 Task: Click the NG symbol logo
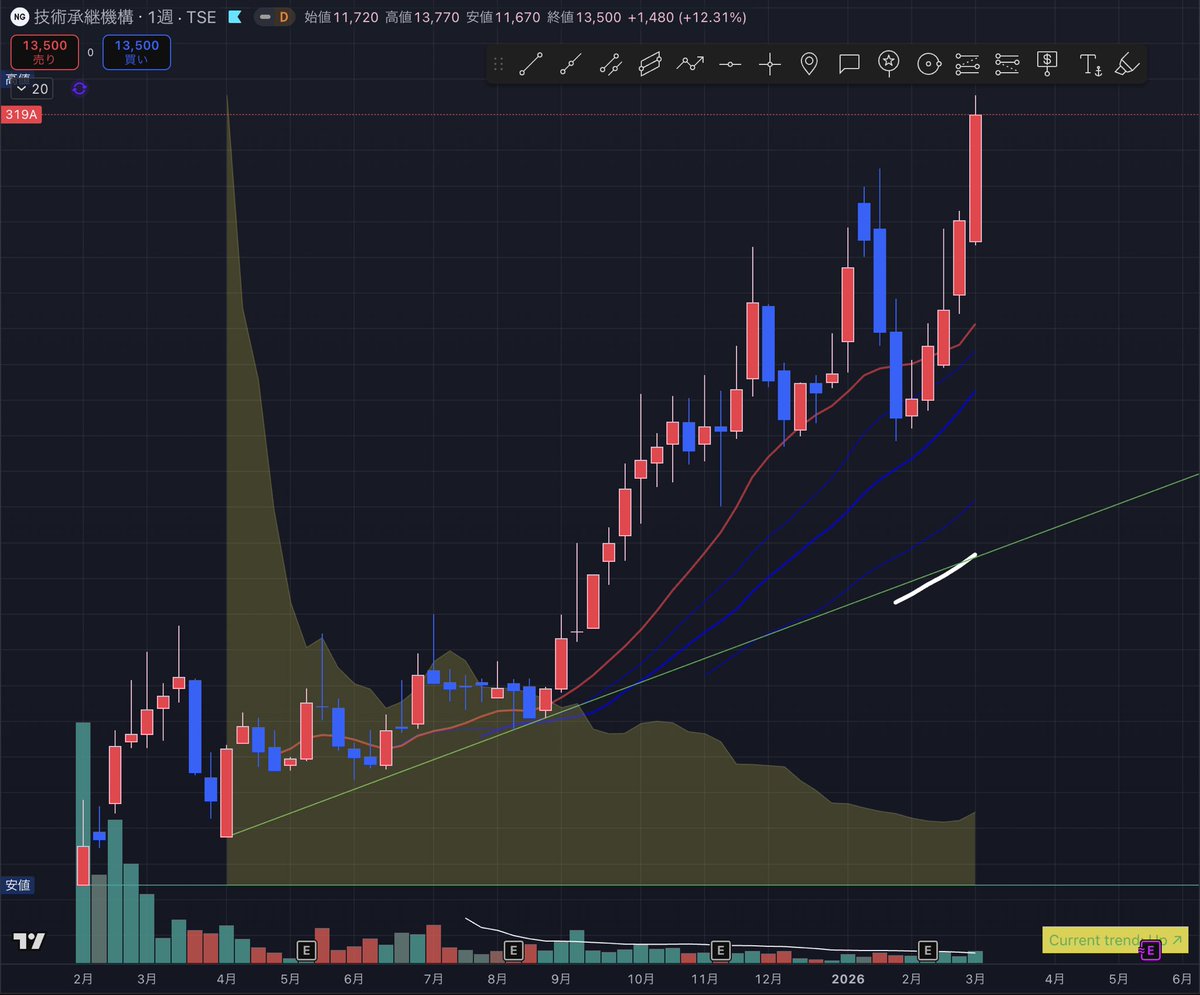(18, 18)
